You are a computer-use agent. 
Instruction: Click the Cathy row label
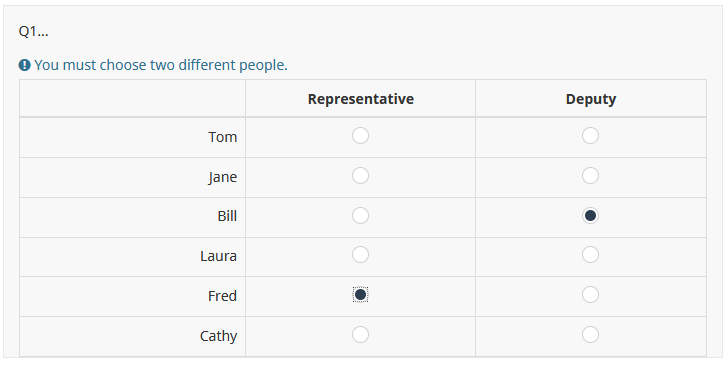(x=218, y=336)
